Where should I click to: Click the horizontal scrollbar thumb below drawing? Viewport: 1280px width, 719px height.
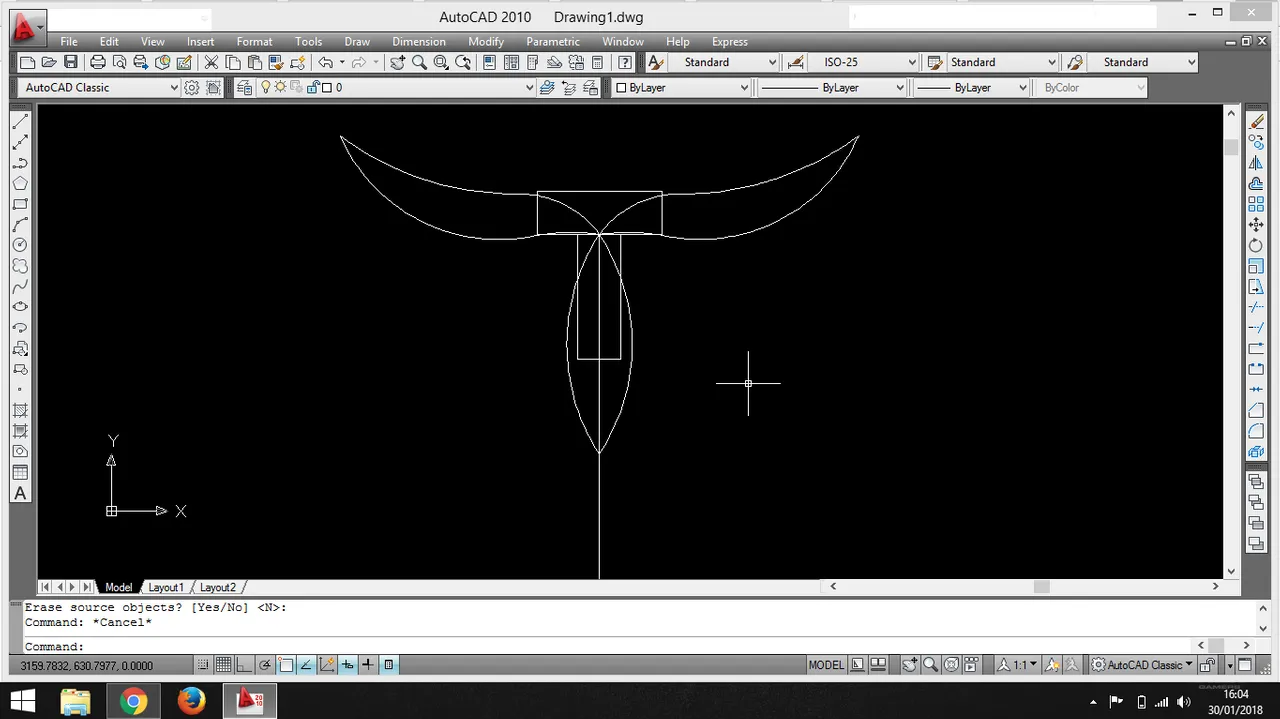1041,587
